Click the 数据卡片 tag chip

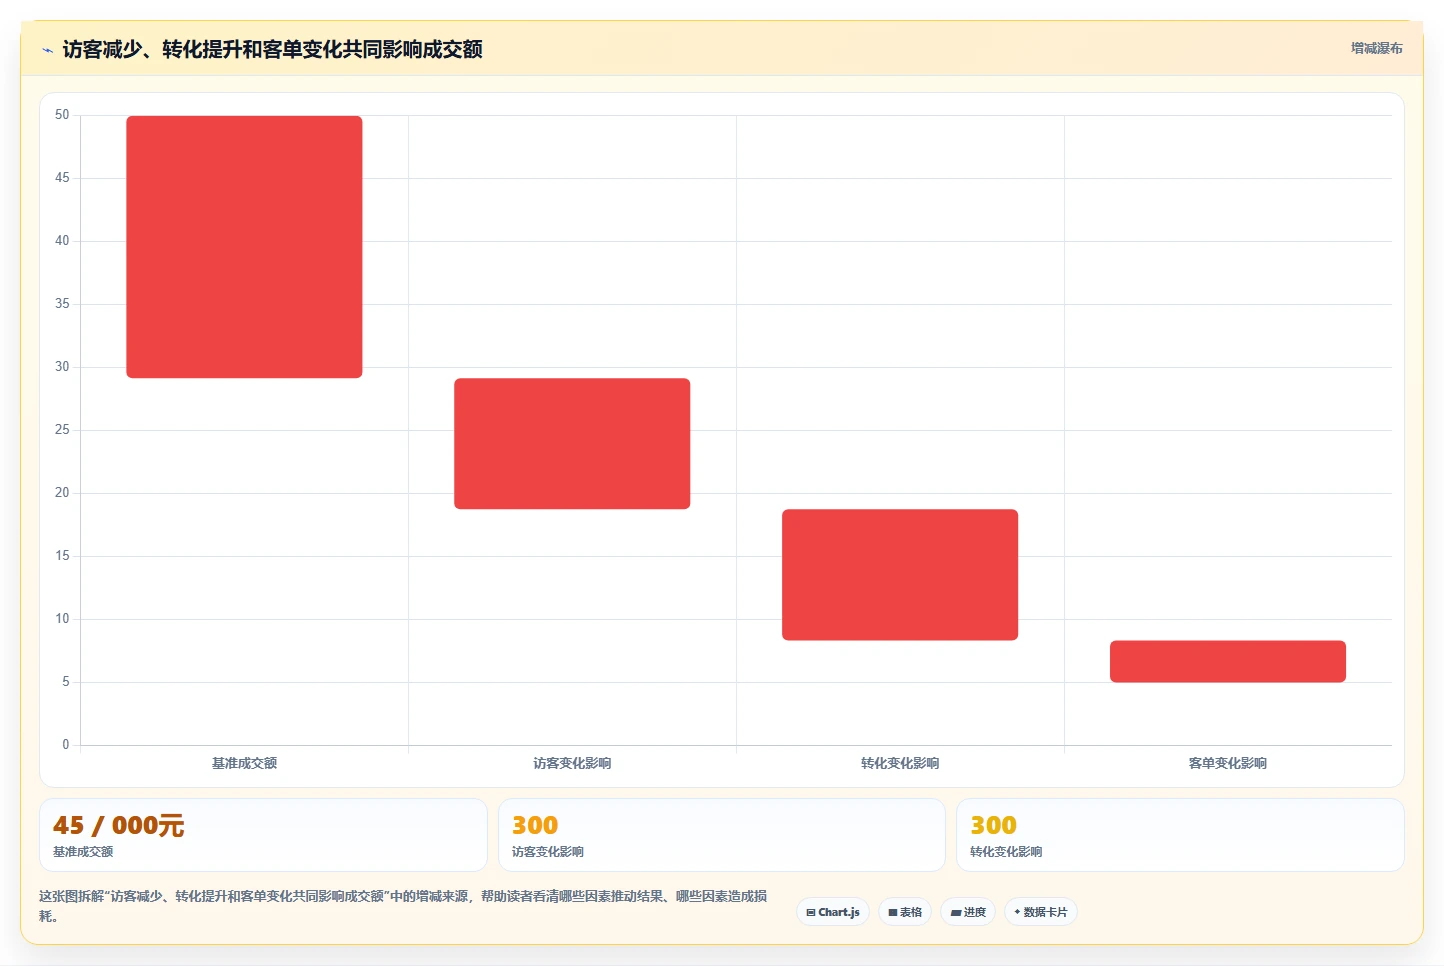tap(1040, 912)
